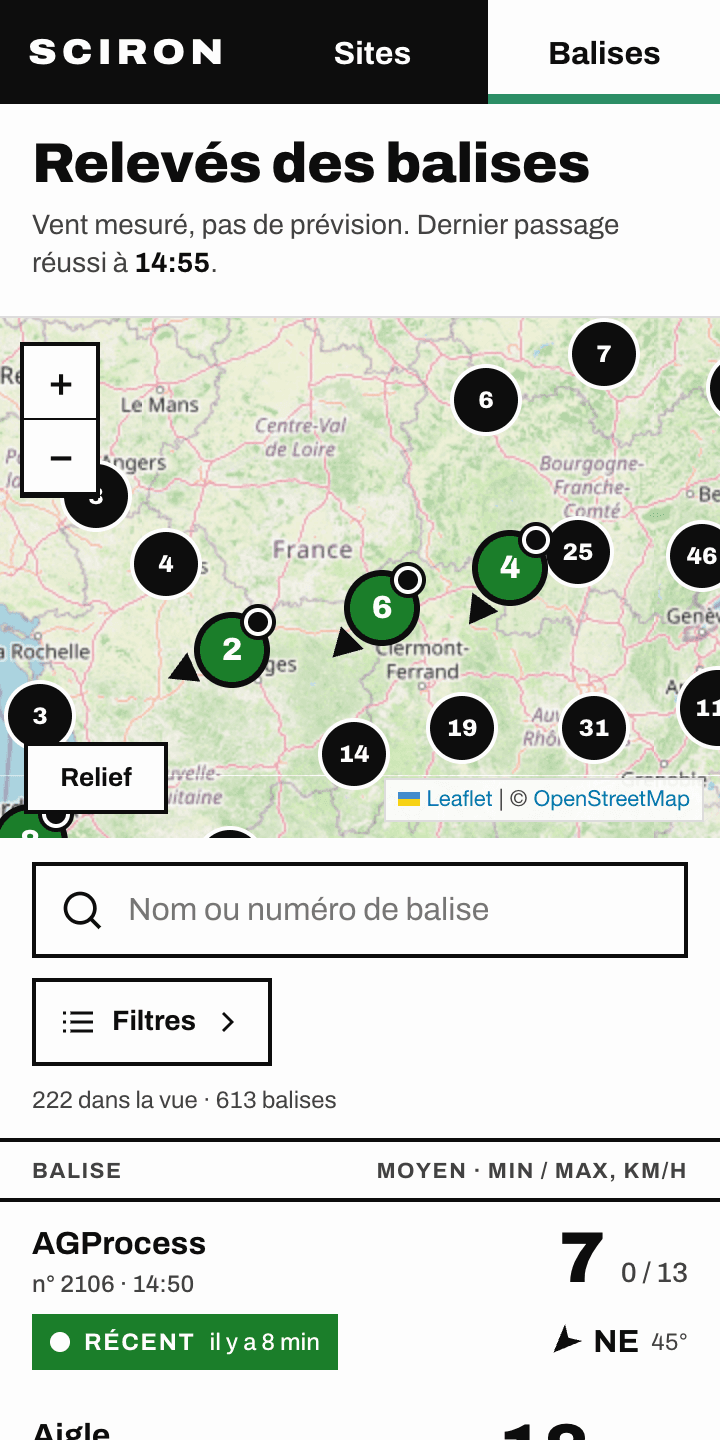
Task: Click the black cluster marker labeled 4
Action: coord(166,564)
